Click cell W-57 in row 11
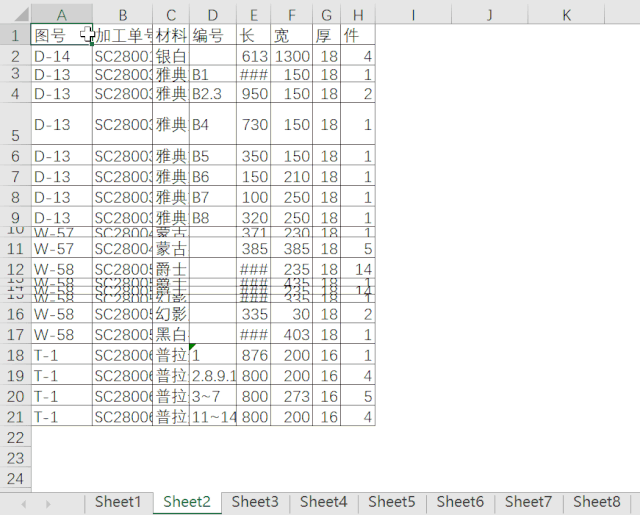Viewport: 640px width, 515px height. (62, 248)
